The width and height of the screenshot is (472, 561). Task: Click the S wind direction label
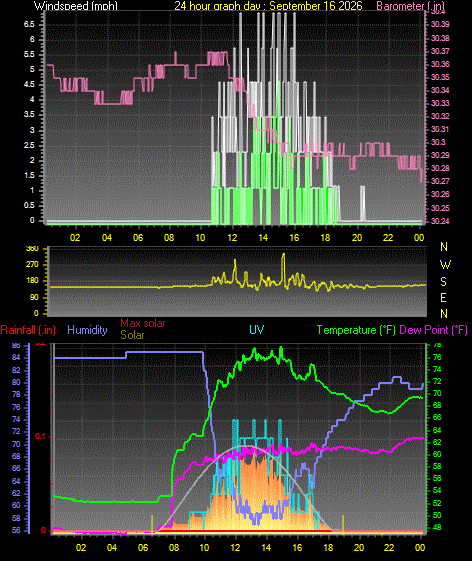coord(443,282)
